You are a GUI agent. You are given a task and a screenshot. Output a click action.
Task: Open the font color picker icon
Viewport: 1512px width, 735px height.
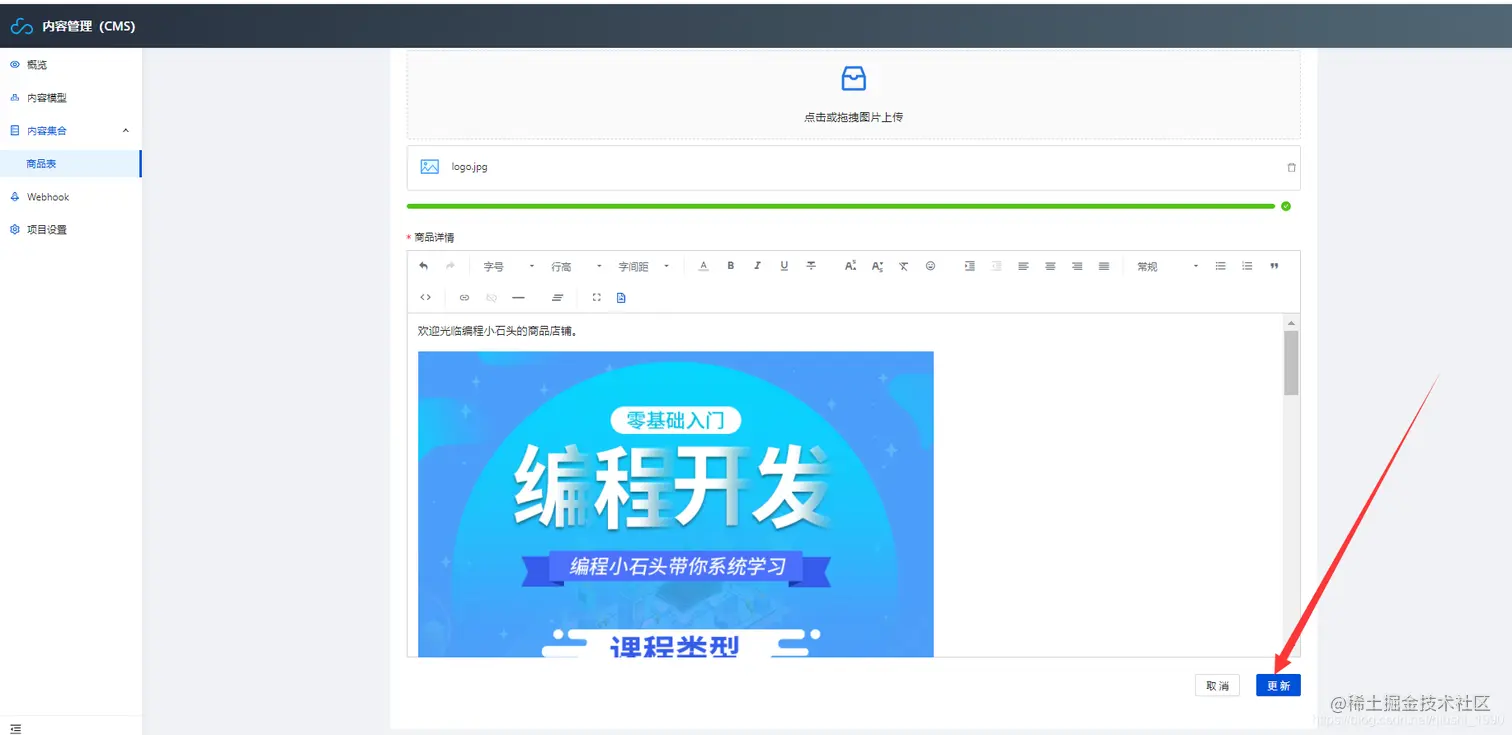click(703, 266)
